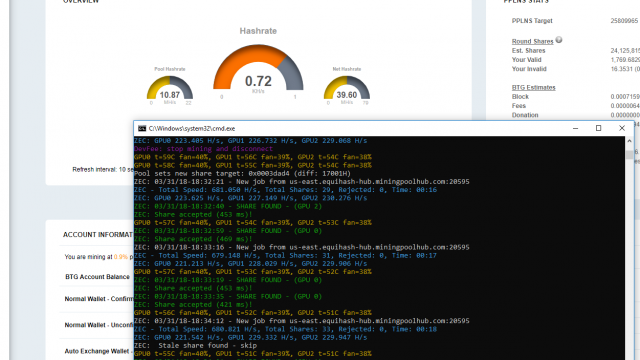640x360 pixels.
Task: Click the cmd.exe window title text
Action: click(x=191, y=129)
